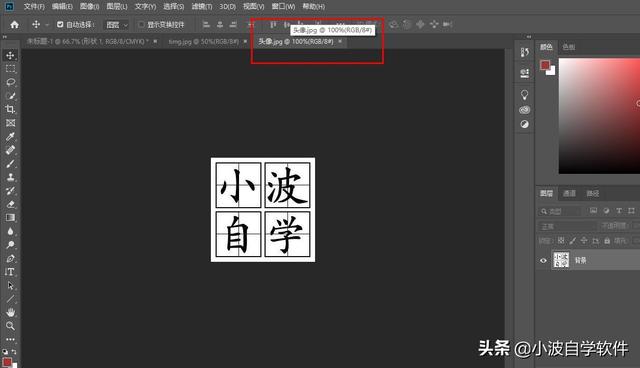This screenshot has height=368, width=640.
Task: Open the Learn lightbulb panel icon
Action: (x=524, y=95)
